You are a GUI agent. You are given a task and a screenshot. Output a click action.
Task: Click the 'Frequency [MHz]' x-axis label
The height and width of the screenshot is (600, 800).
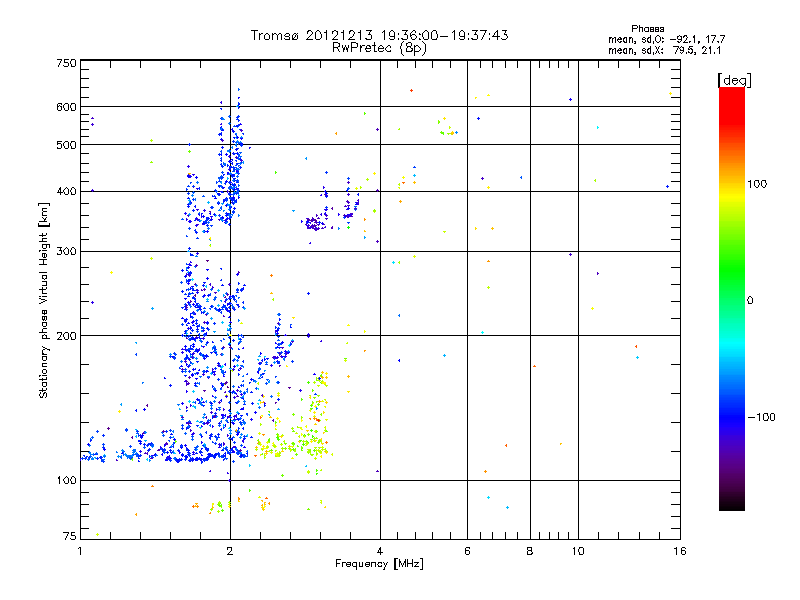pyautogui.click(x=379, y=564)
